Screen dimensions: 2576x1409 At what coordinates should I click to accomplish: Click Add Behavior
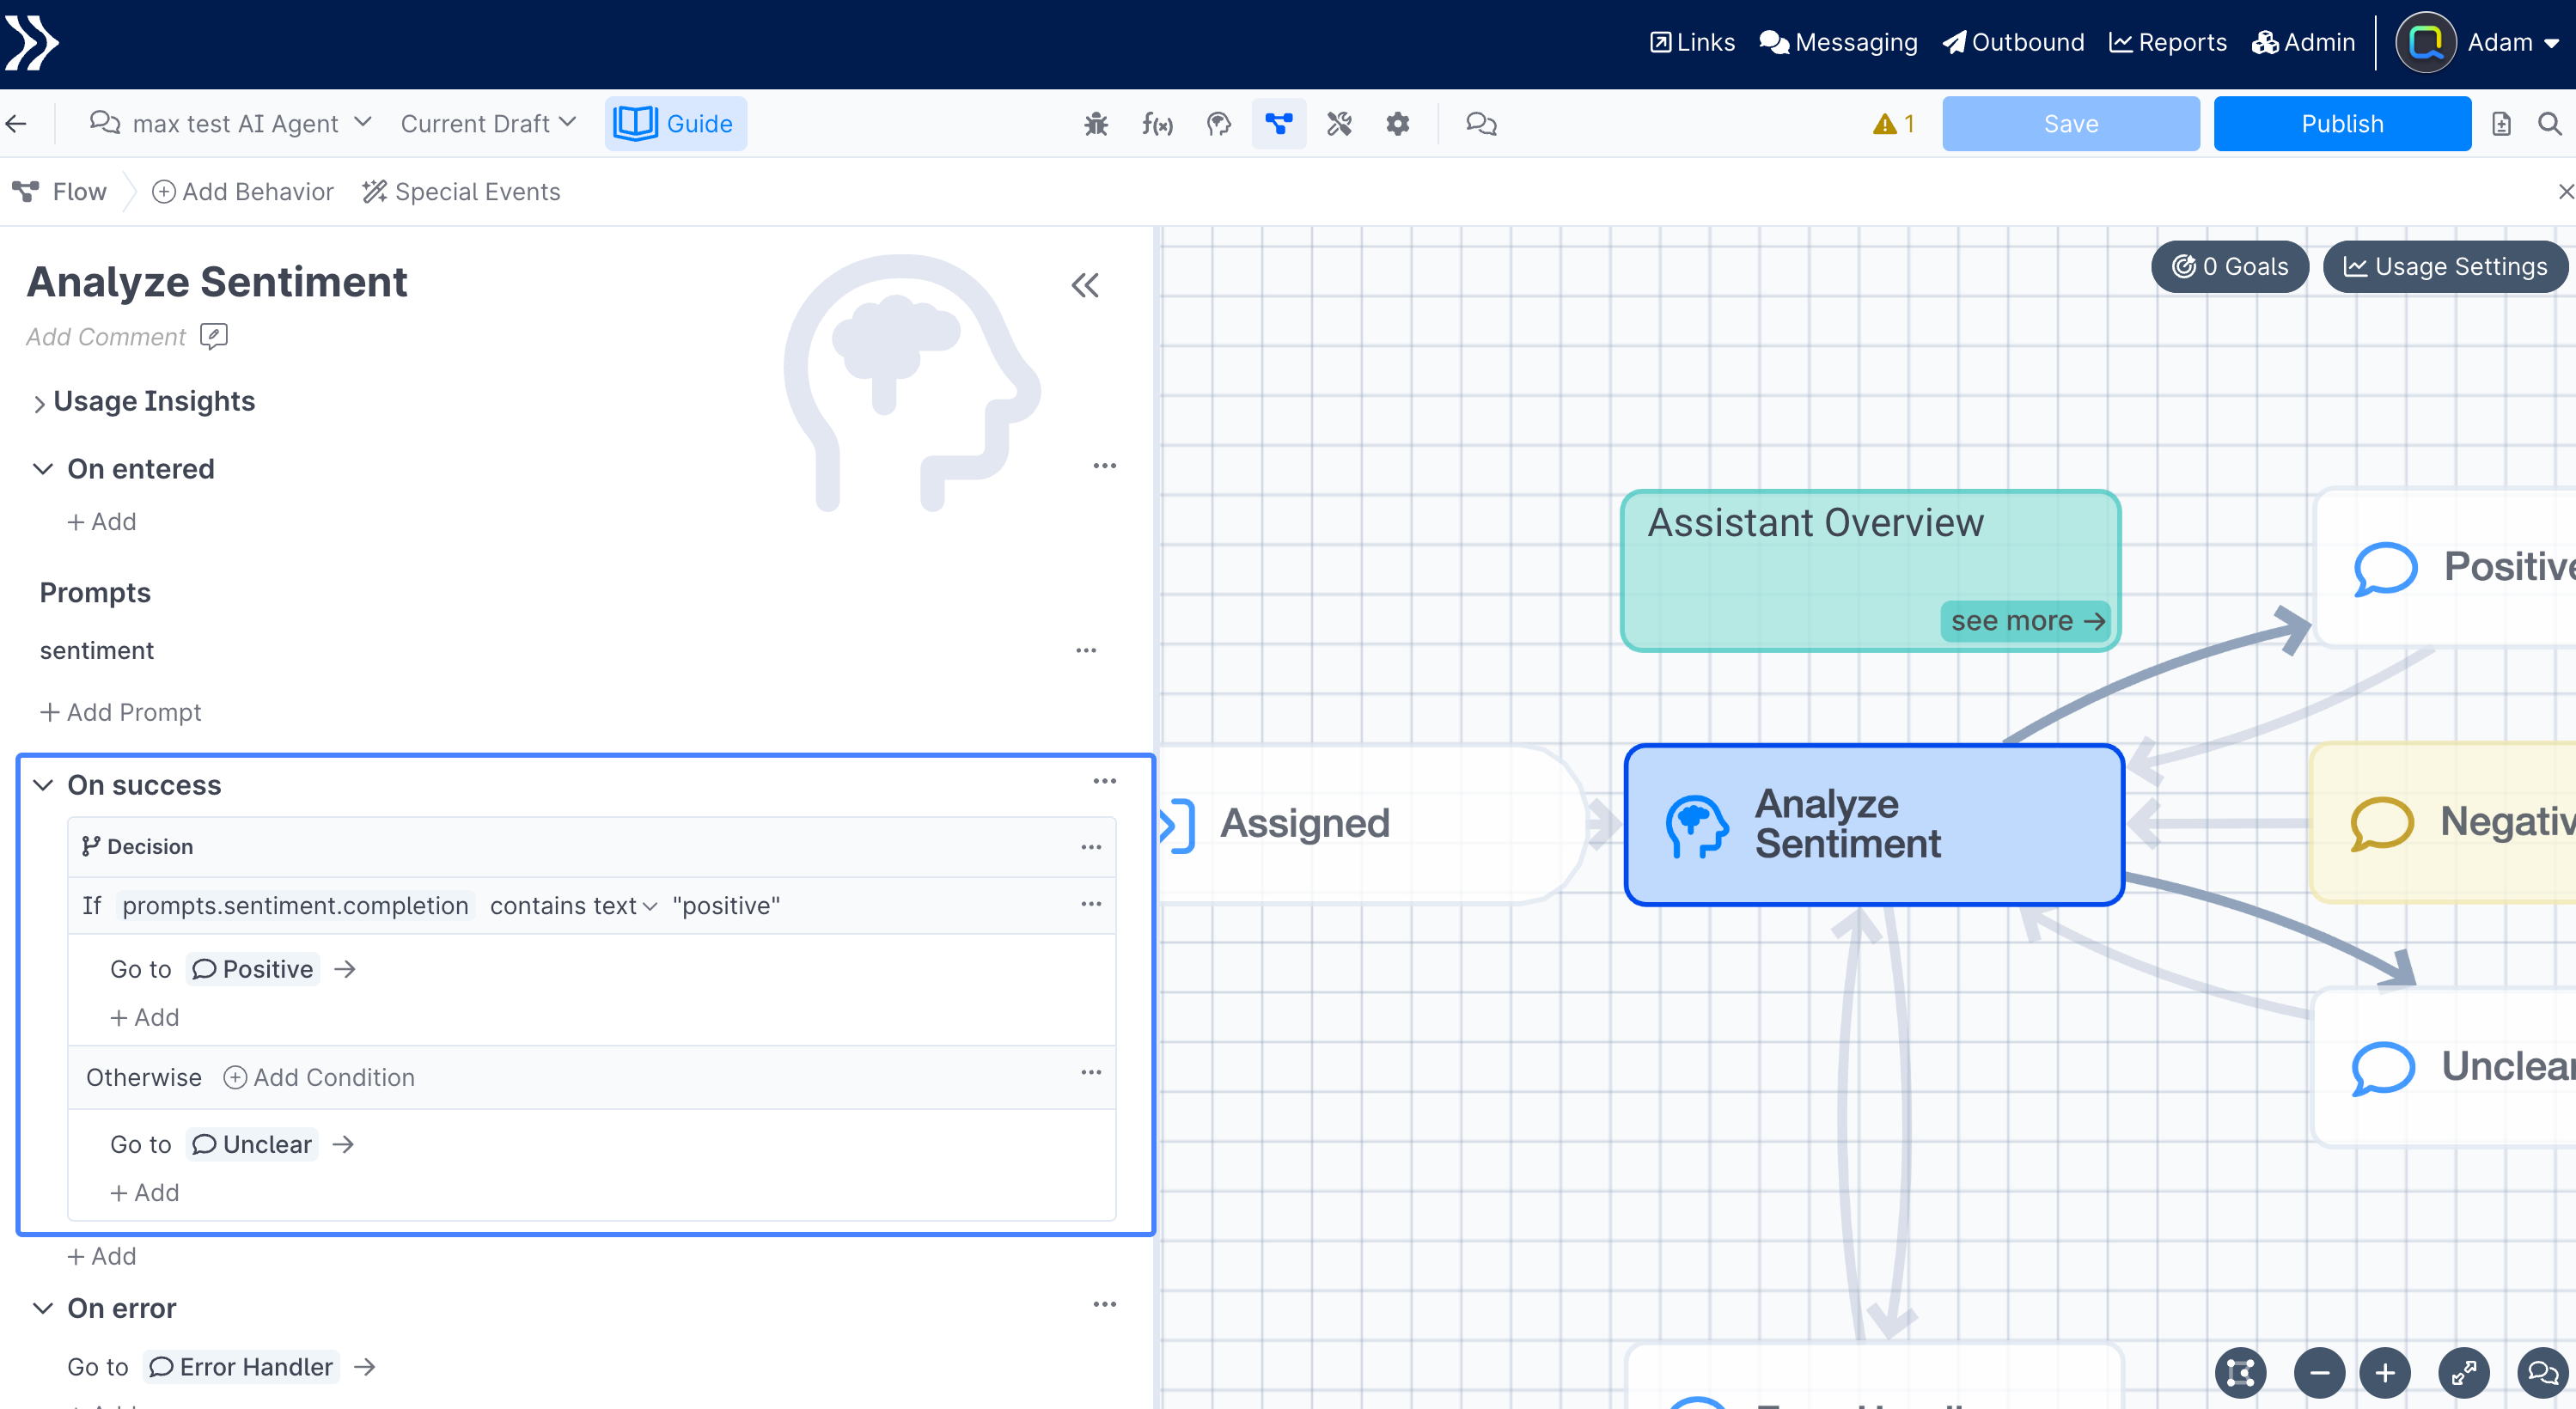click(243, 192)
